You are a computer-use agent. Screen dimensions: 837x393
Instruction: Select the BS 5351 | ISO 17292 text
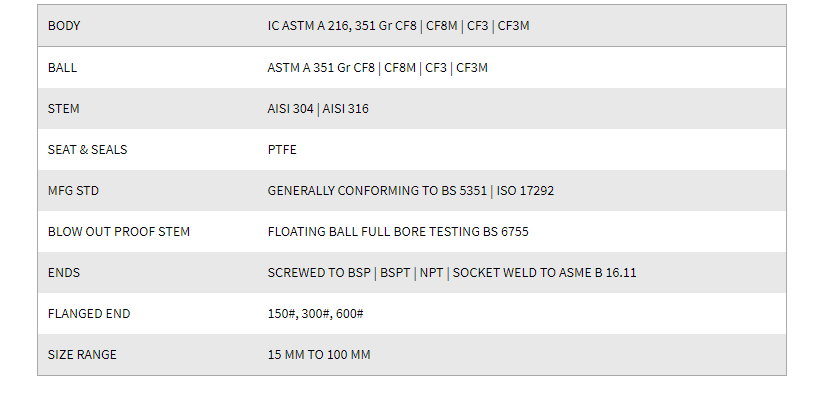point(498,191)
